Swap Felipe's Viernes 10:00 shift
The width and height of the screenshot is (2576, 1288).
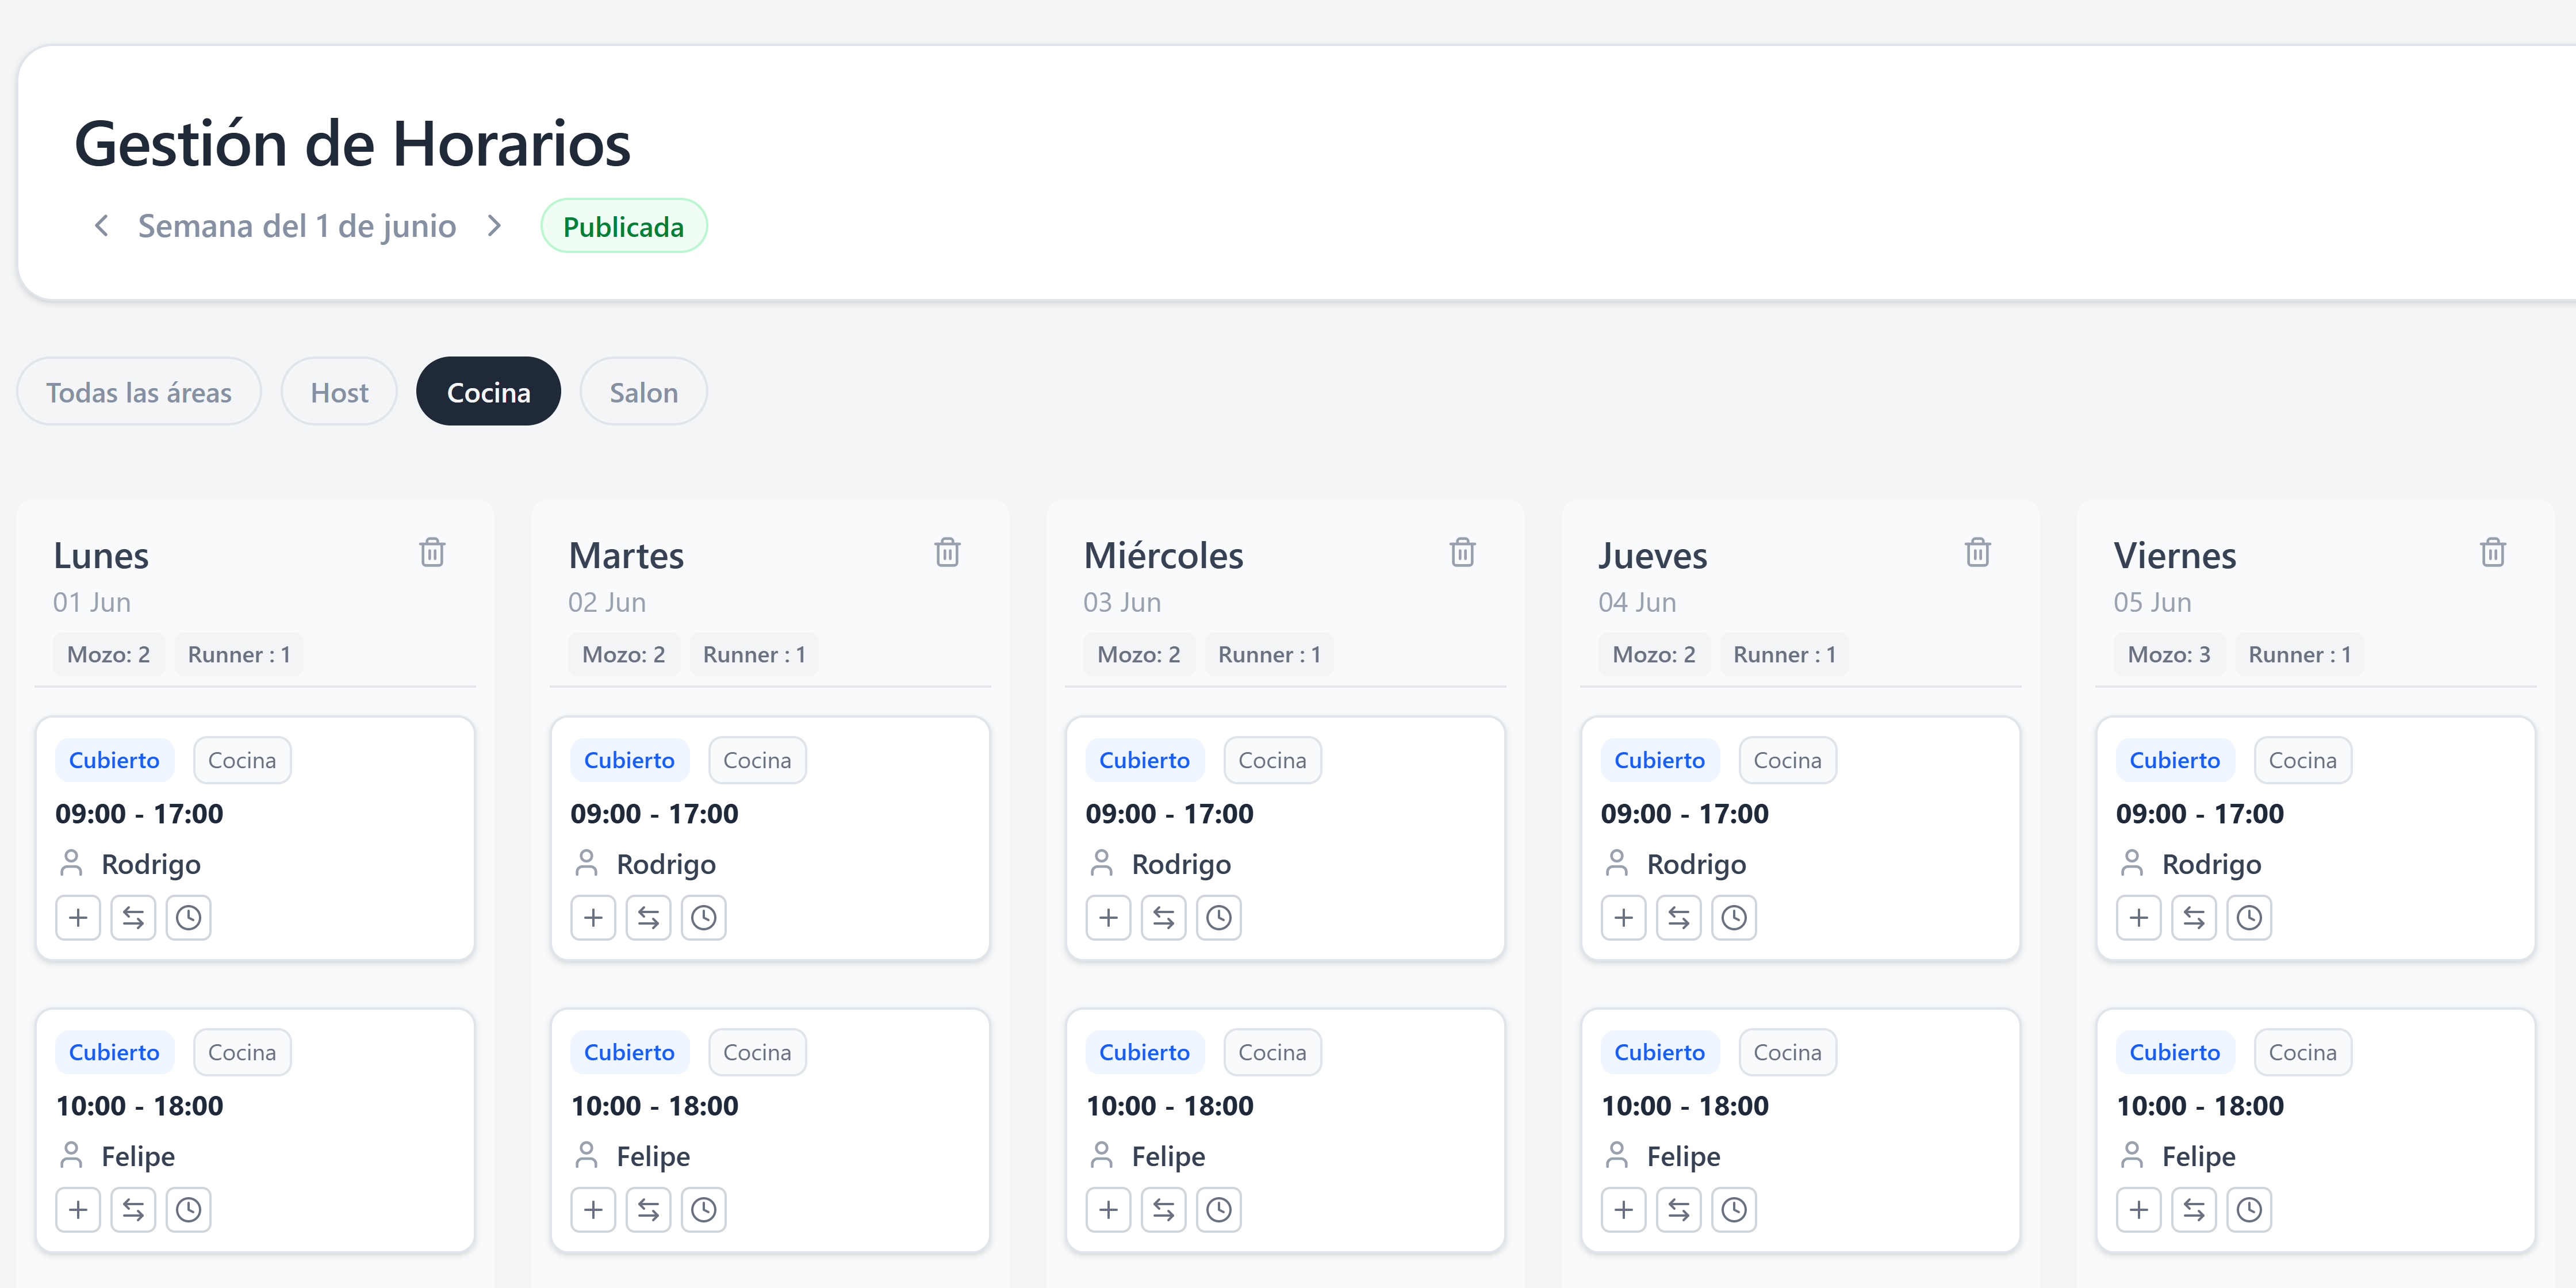pyautogui.click(x=2193, y=1209)
